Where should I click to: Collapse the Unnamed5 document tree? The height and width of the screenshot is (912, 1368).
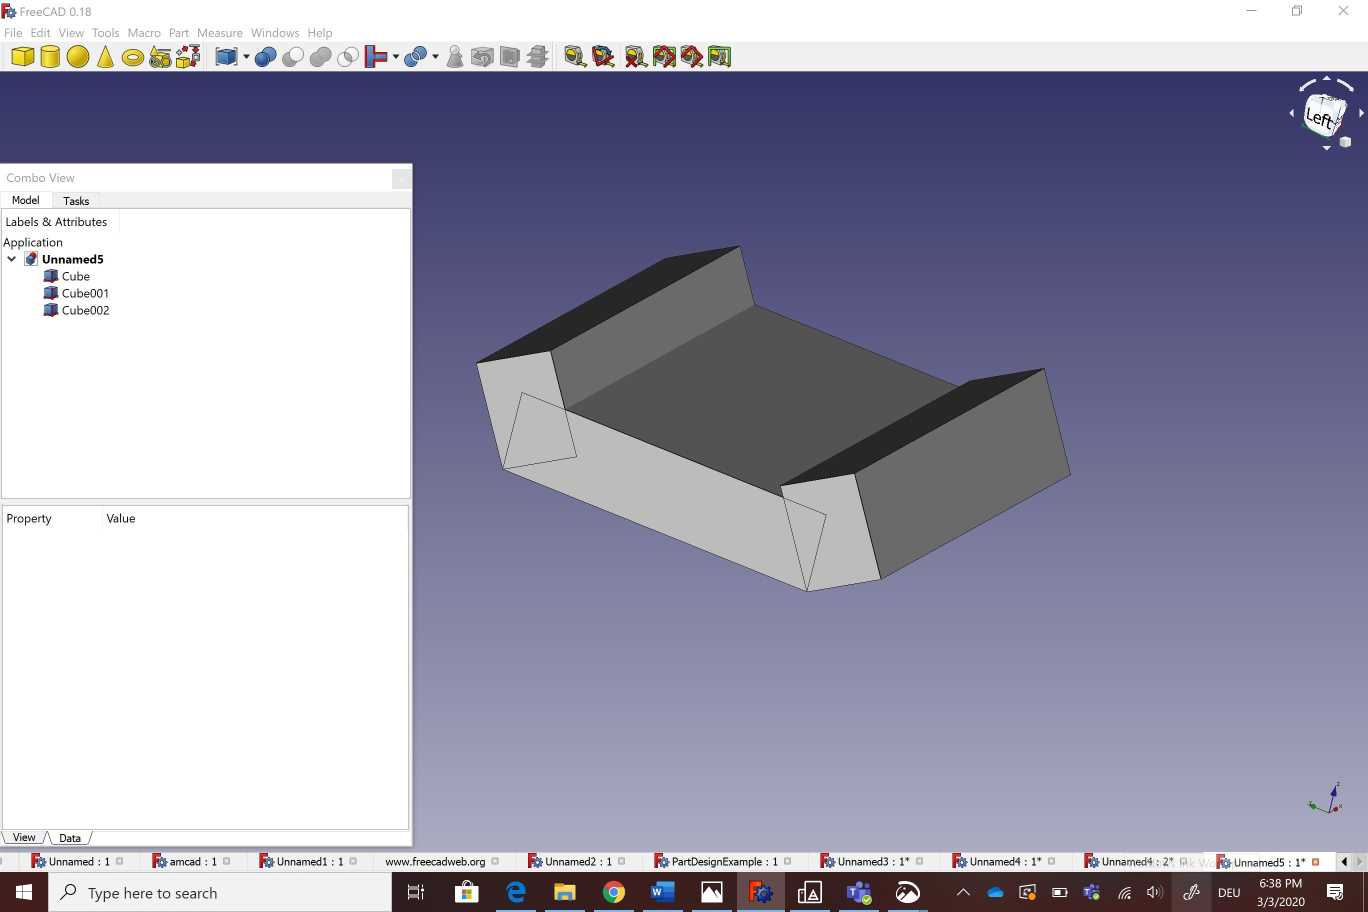click(x=12, y=259)
